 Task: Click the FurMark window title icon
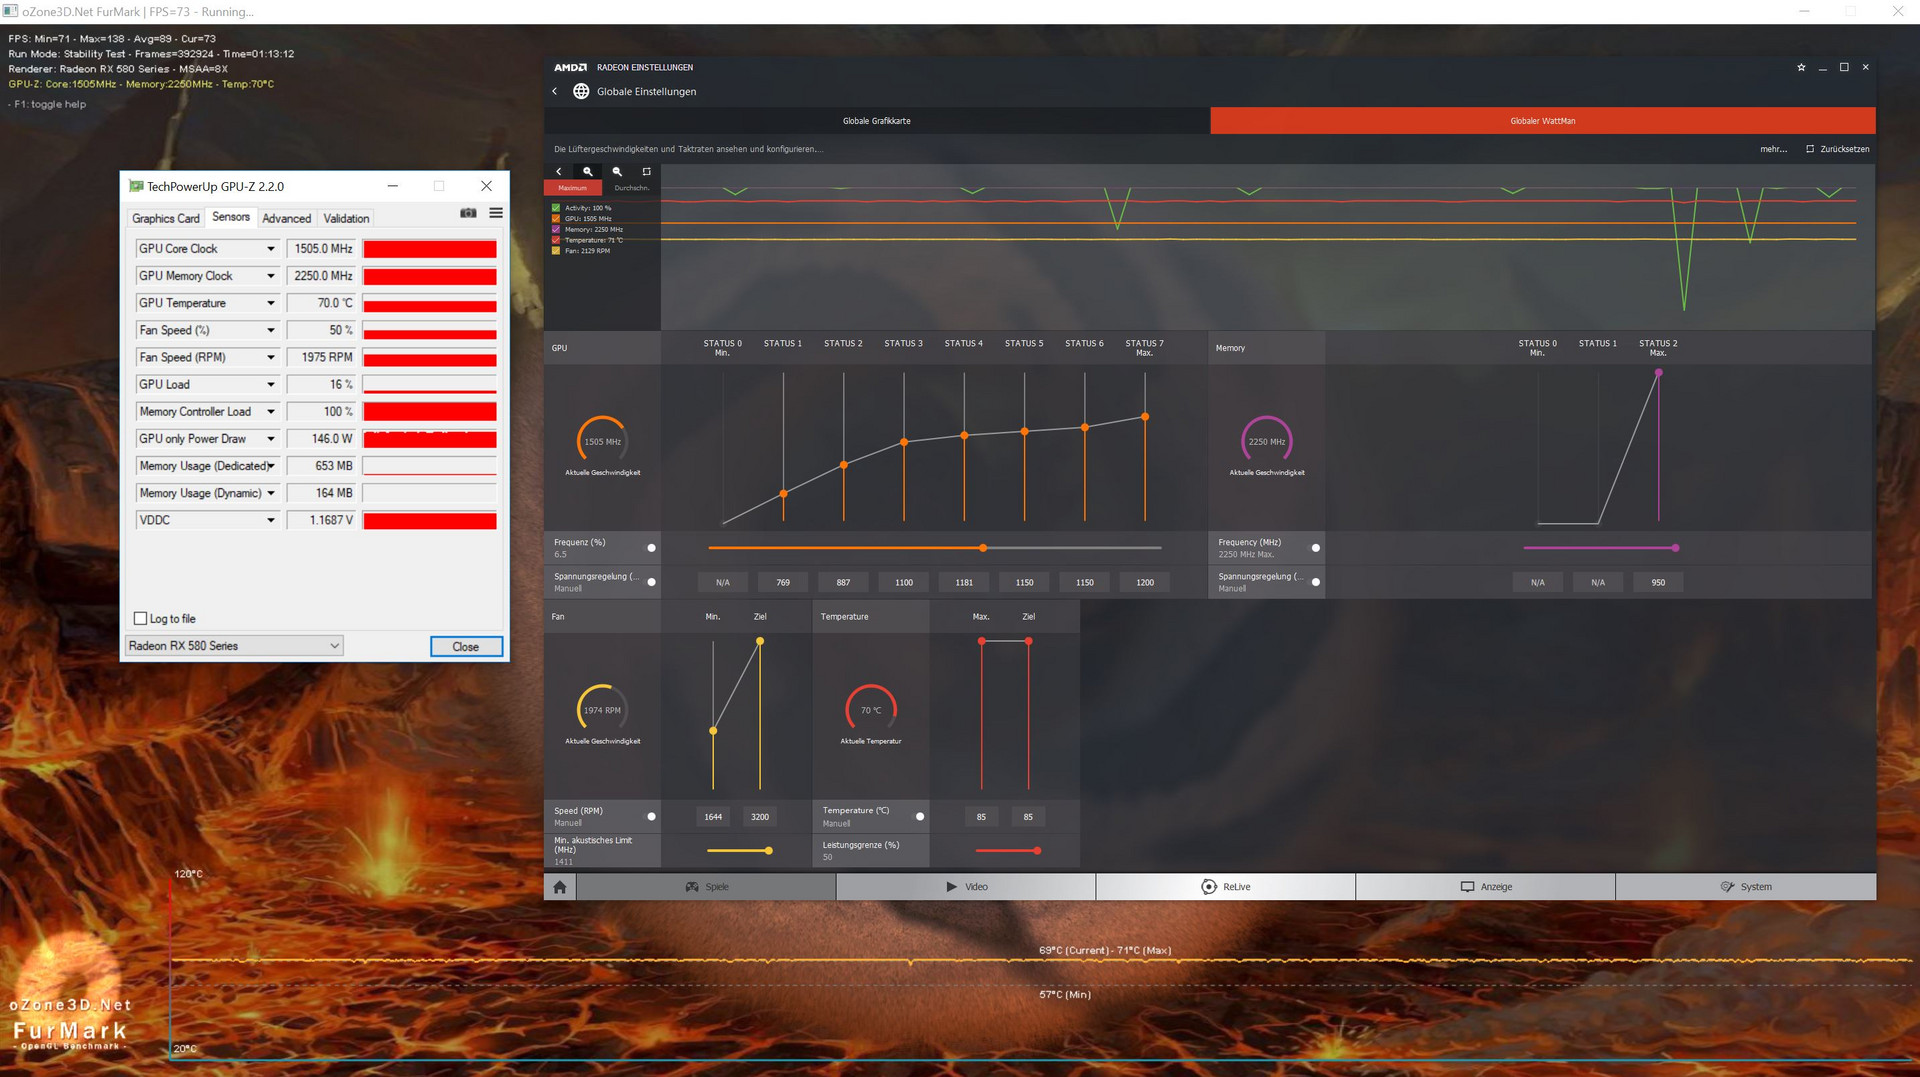pyautogui.click(x=10, y=11)
